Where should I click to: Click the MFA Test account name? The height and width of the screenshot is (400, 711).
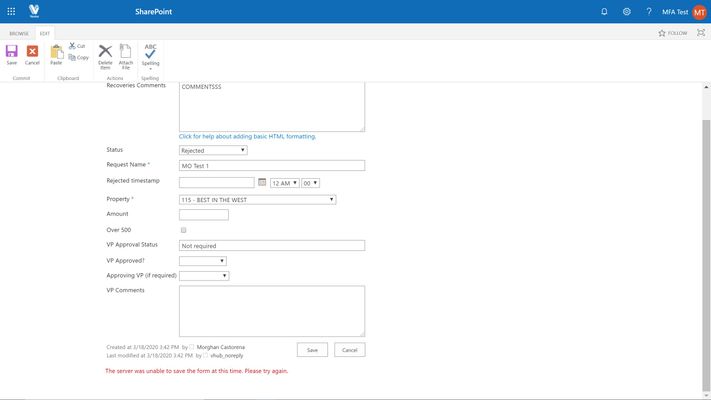(675, 12)
